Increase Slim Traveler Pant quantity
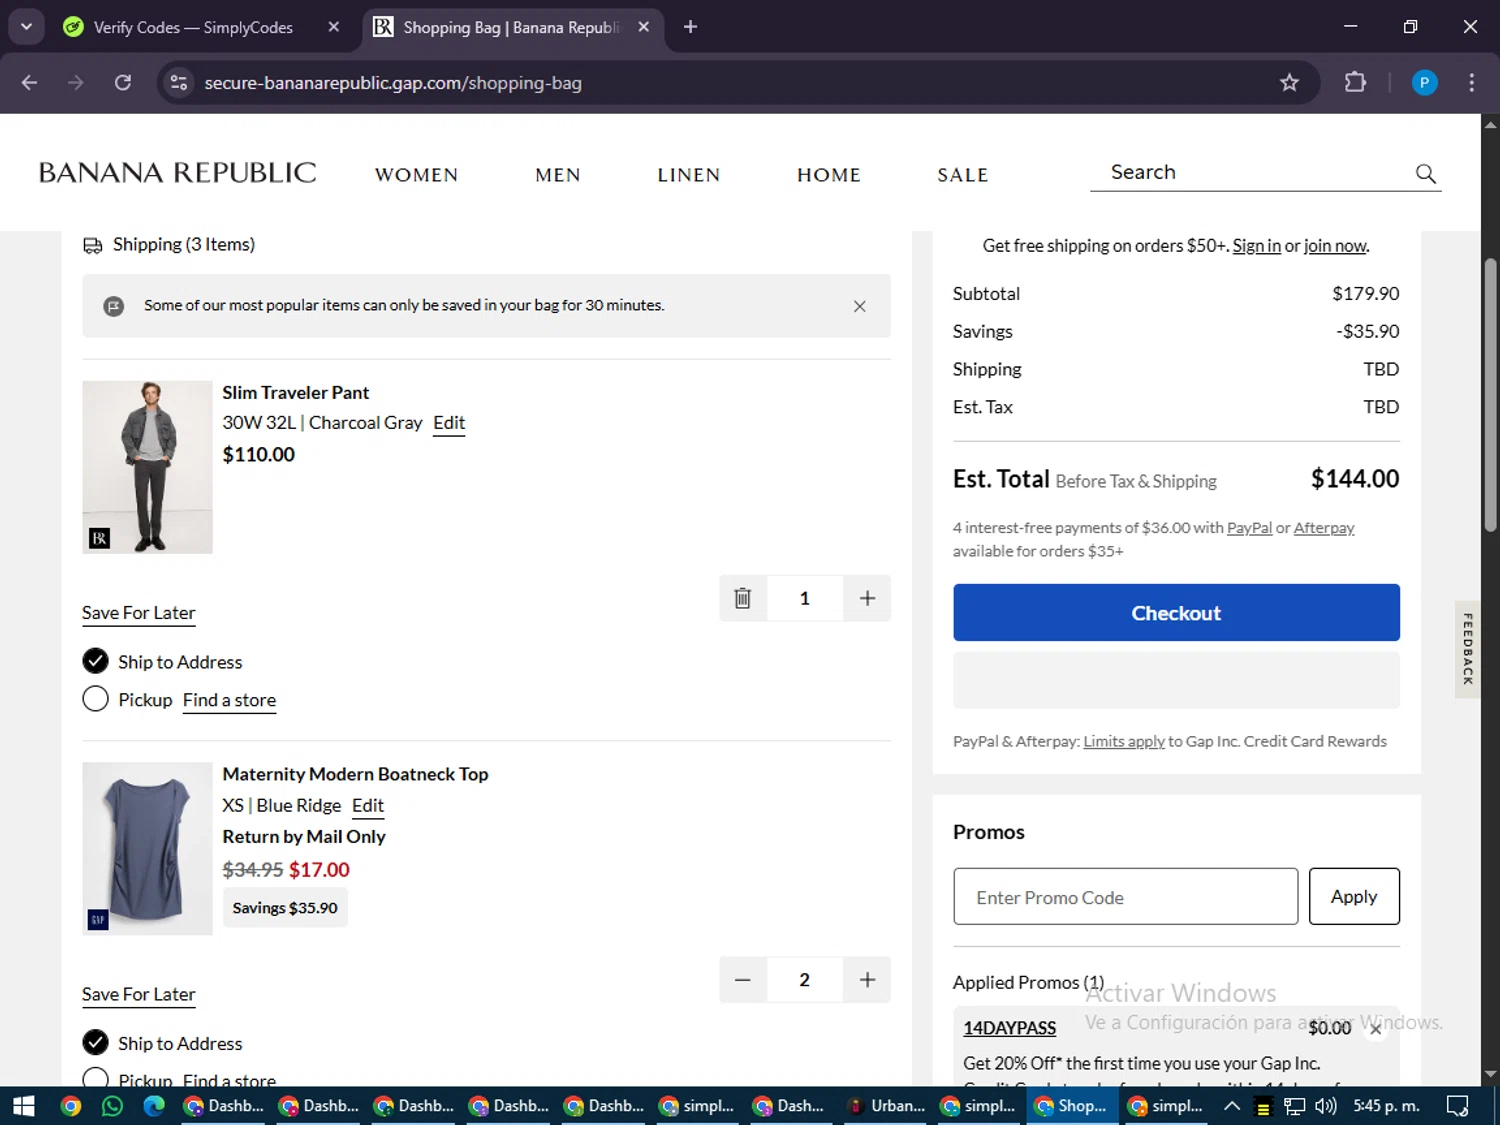1500x1125 pixels. tap(867, 598)
